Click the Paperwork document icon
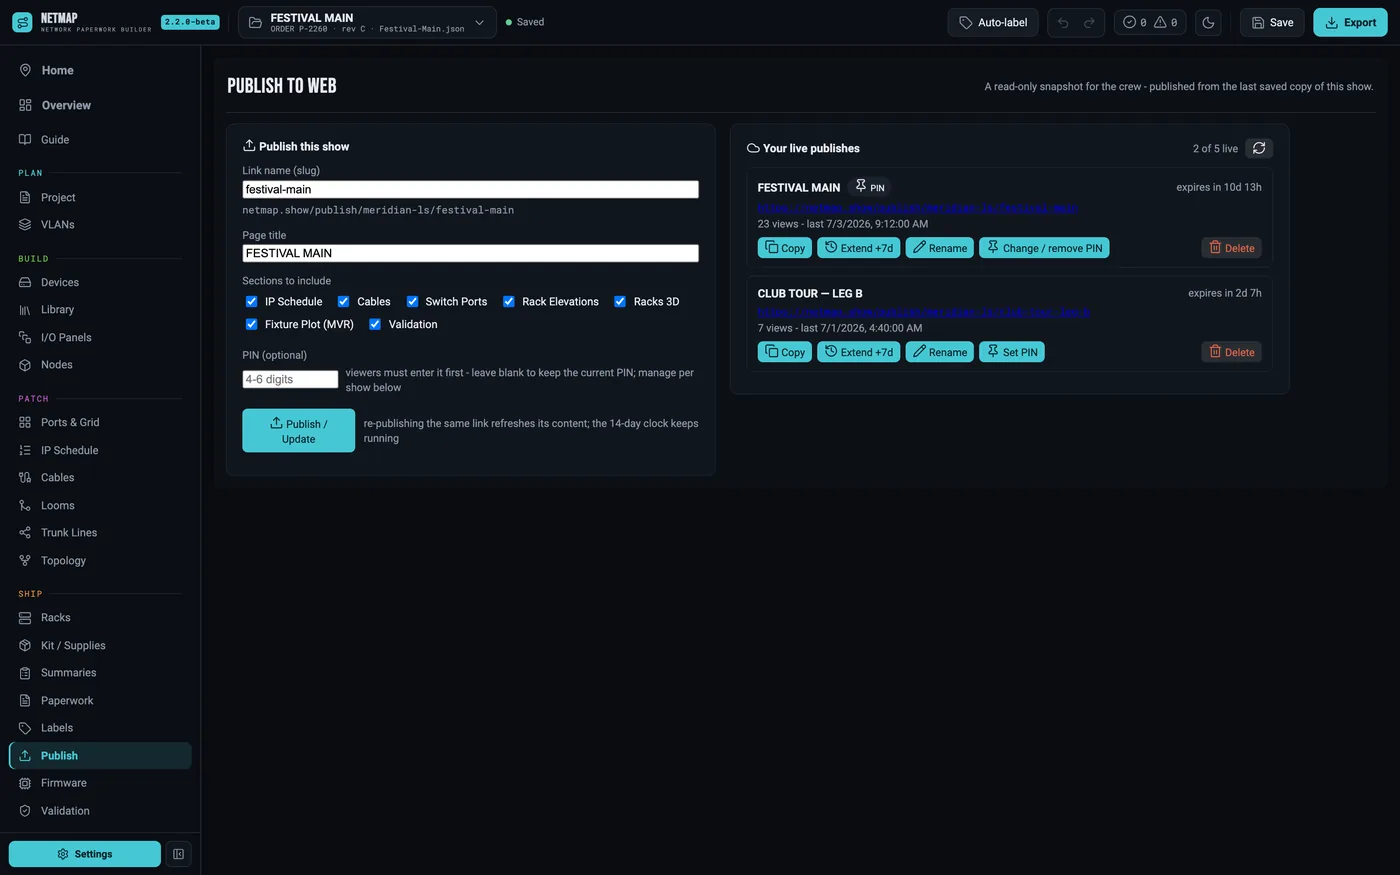Viewport: 1400px width, 875px height. point(25,700)
